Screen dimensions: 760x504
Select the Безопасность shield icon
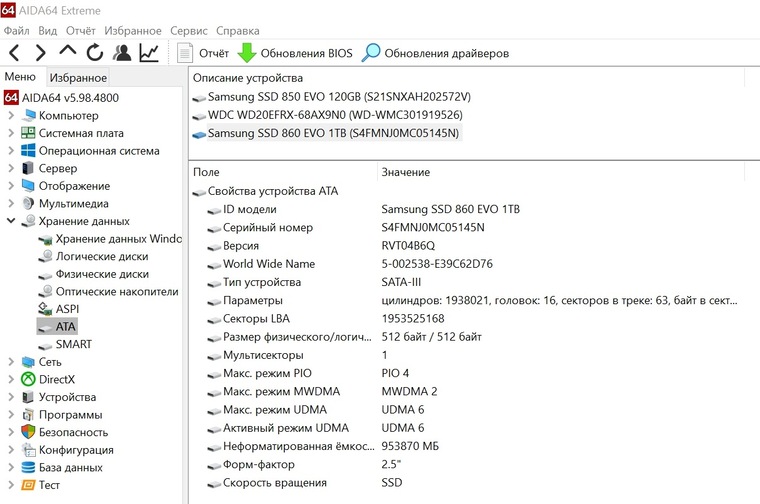click(28, 432)
